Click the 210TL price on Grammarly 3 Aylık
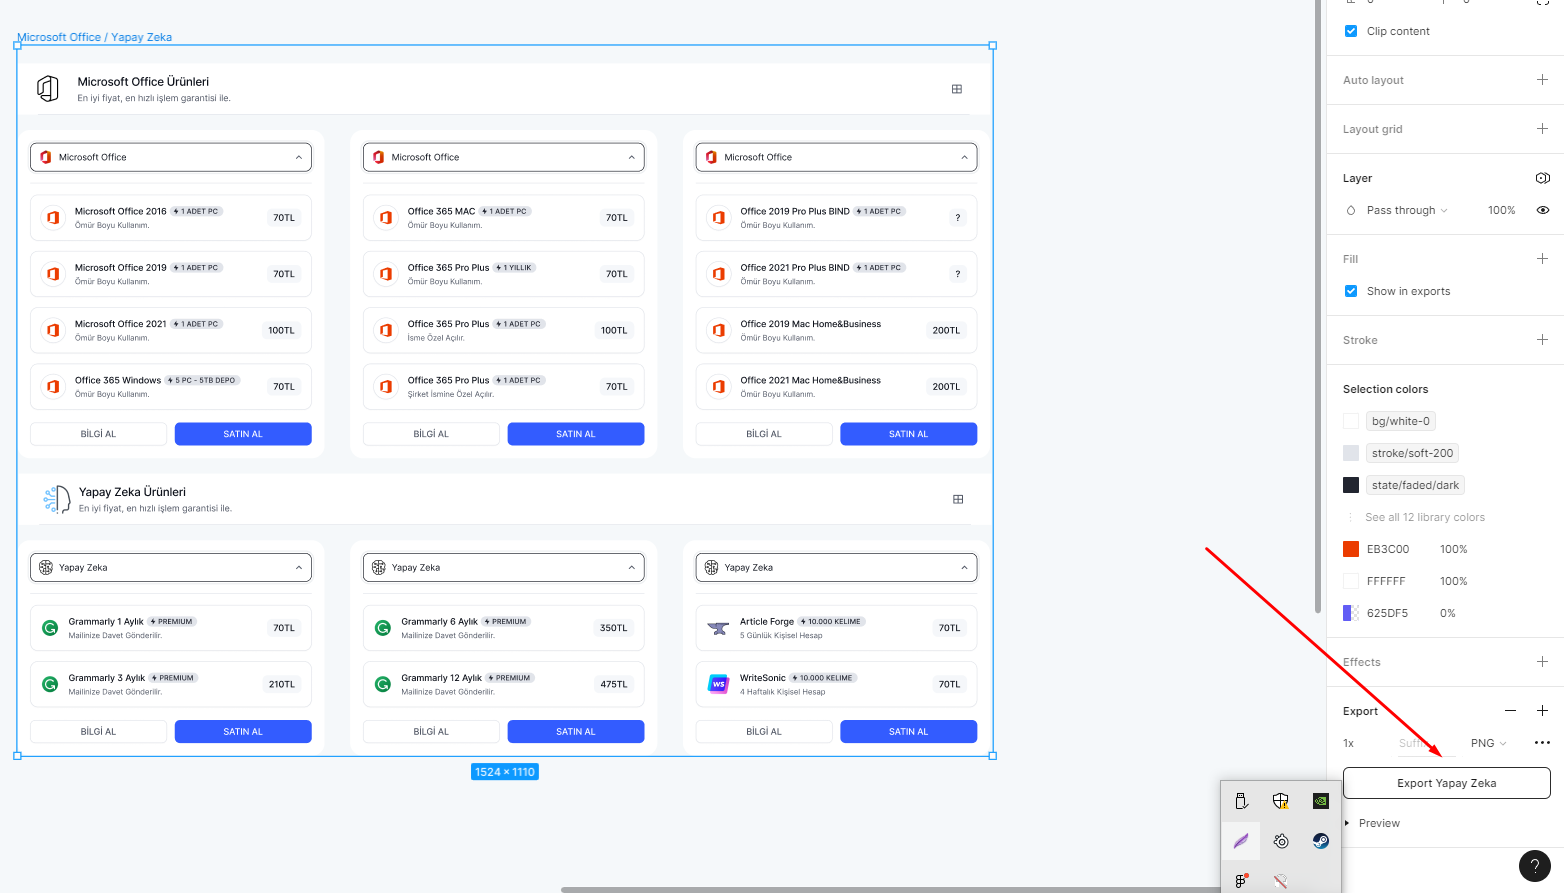1564x893 pixels. 281,684
